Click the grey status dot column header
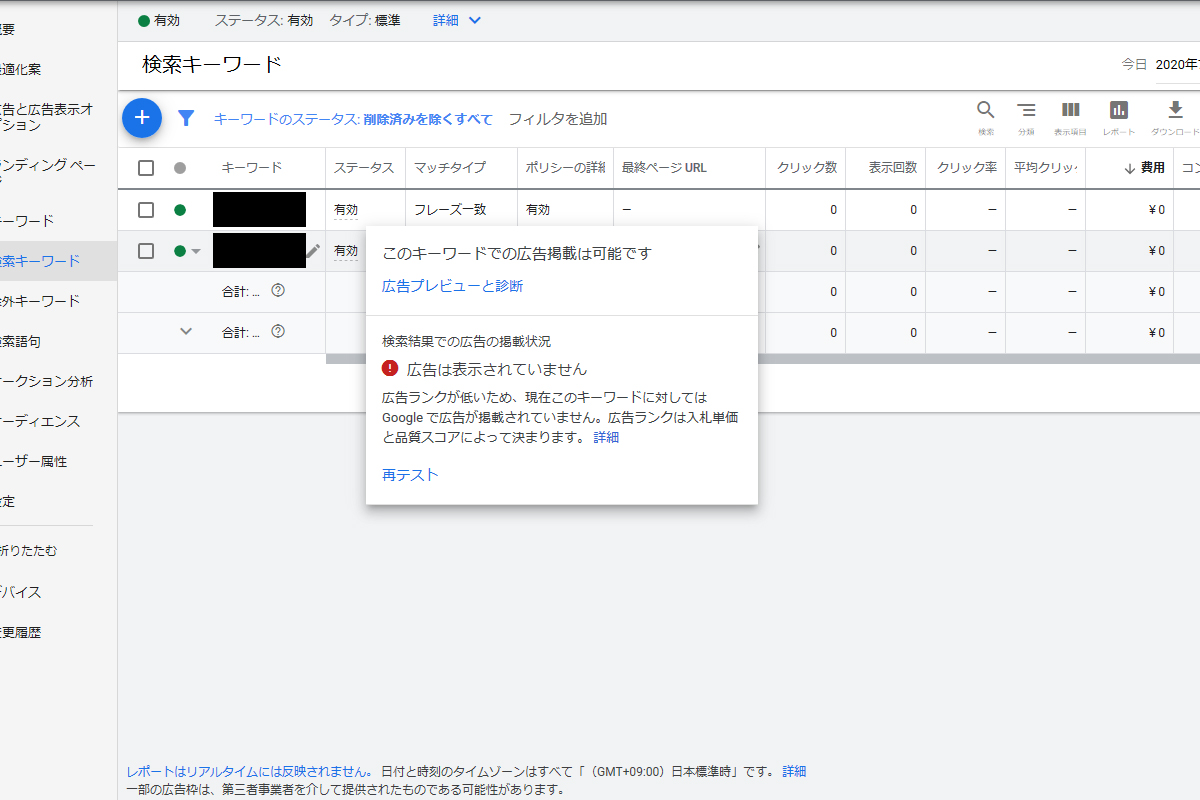This screenshot has height=800, width=1200. (180, 168)
